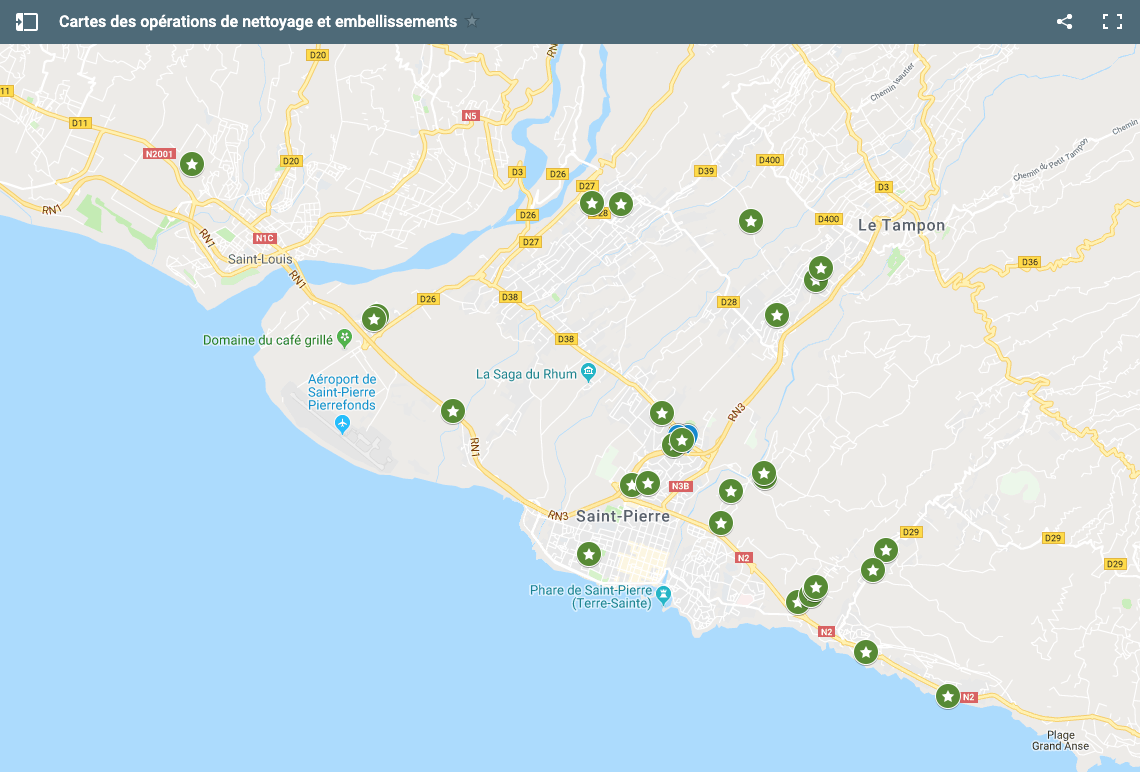Open the star marker below D39

(751, 220)
